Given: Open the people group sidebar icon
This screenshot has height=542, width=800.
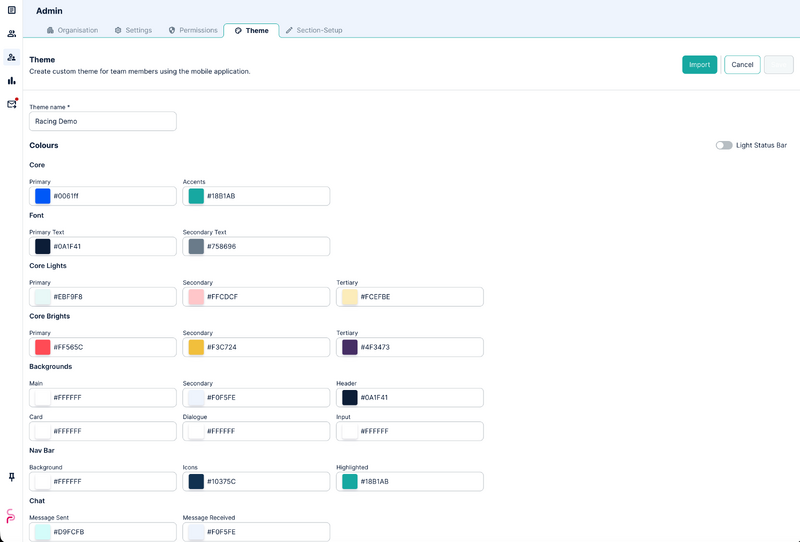Looking at the screenshot, I should (x=12, y=34).
